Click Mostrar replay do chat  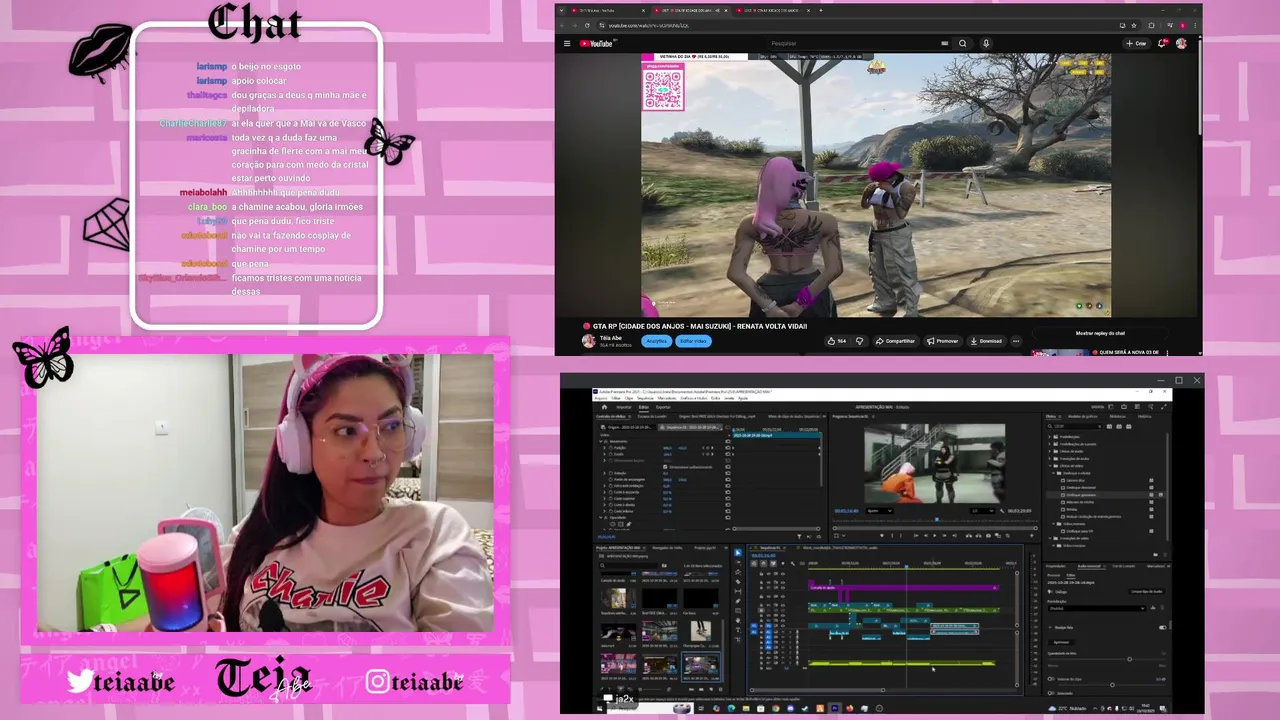click(1100, 333)
